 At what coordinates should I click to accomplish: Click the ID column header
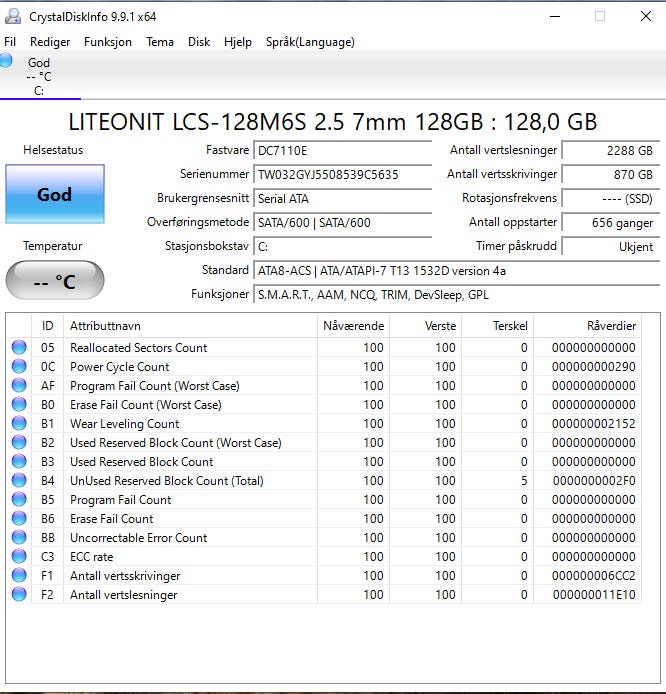(x=47, y=326)
